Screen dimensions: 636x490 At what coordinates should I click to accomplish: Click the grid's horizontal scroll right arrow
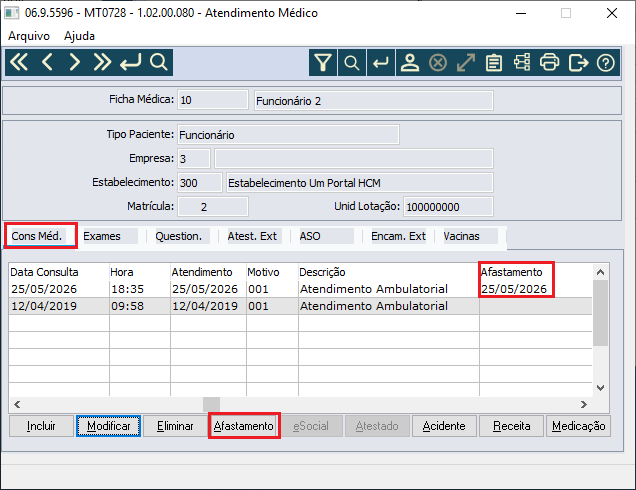pyautogui.click(x=584, y=404)
